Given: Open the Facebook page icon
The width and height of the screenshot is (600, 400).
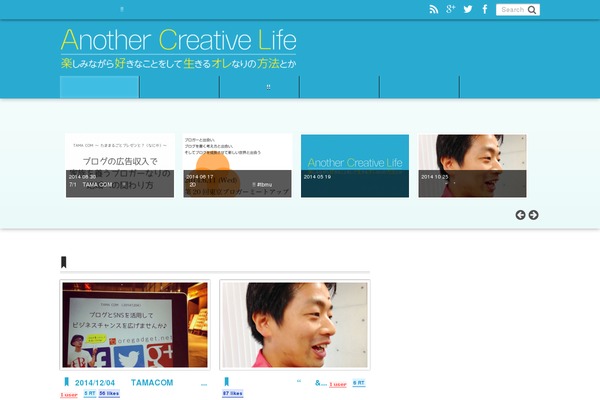Looking at the screenshot, I should [x=485, y=9].
